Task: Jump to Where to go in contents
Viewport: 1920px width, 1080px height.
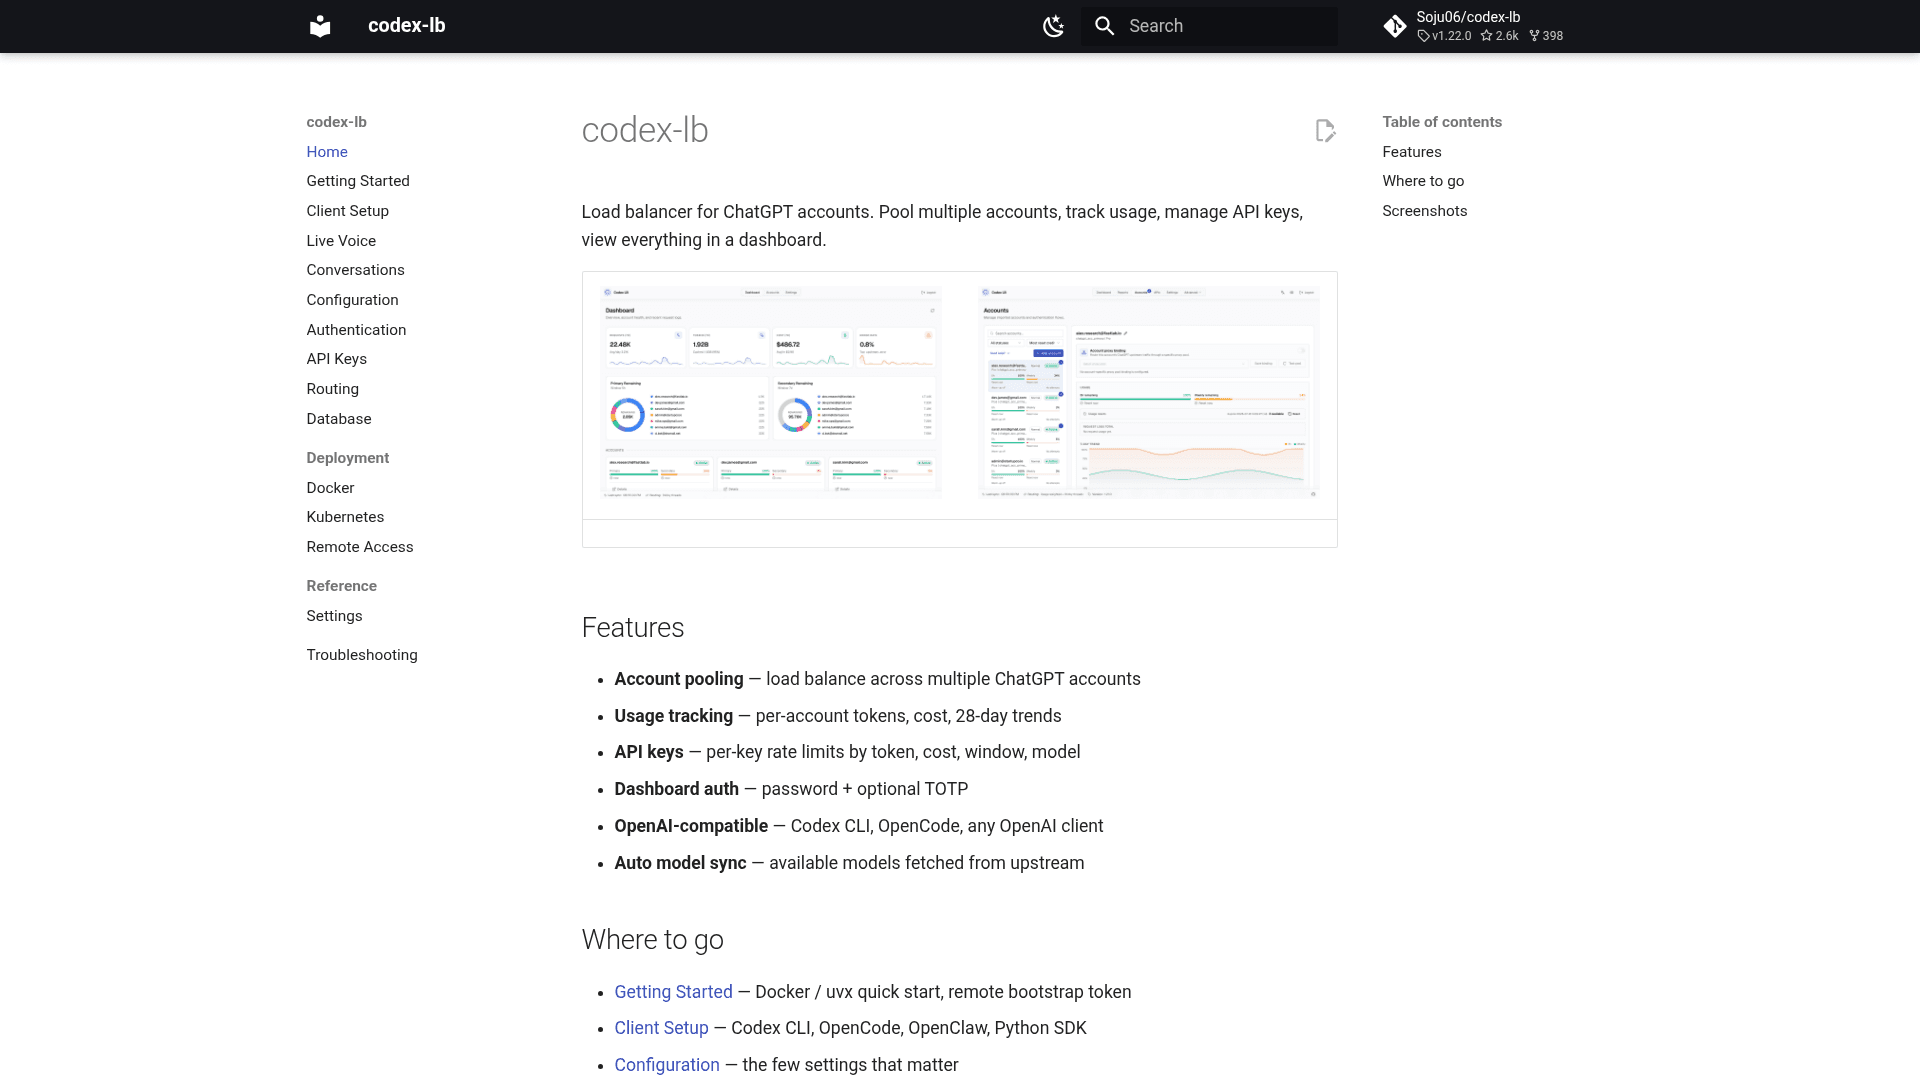Action: [1423, 181]
